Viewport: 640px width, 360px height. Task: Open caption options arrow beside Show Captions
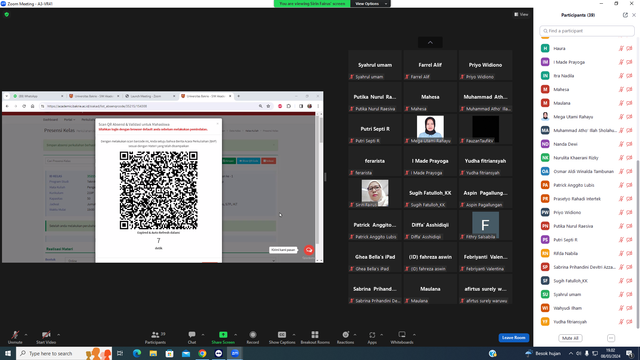(x=294, y=335)
